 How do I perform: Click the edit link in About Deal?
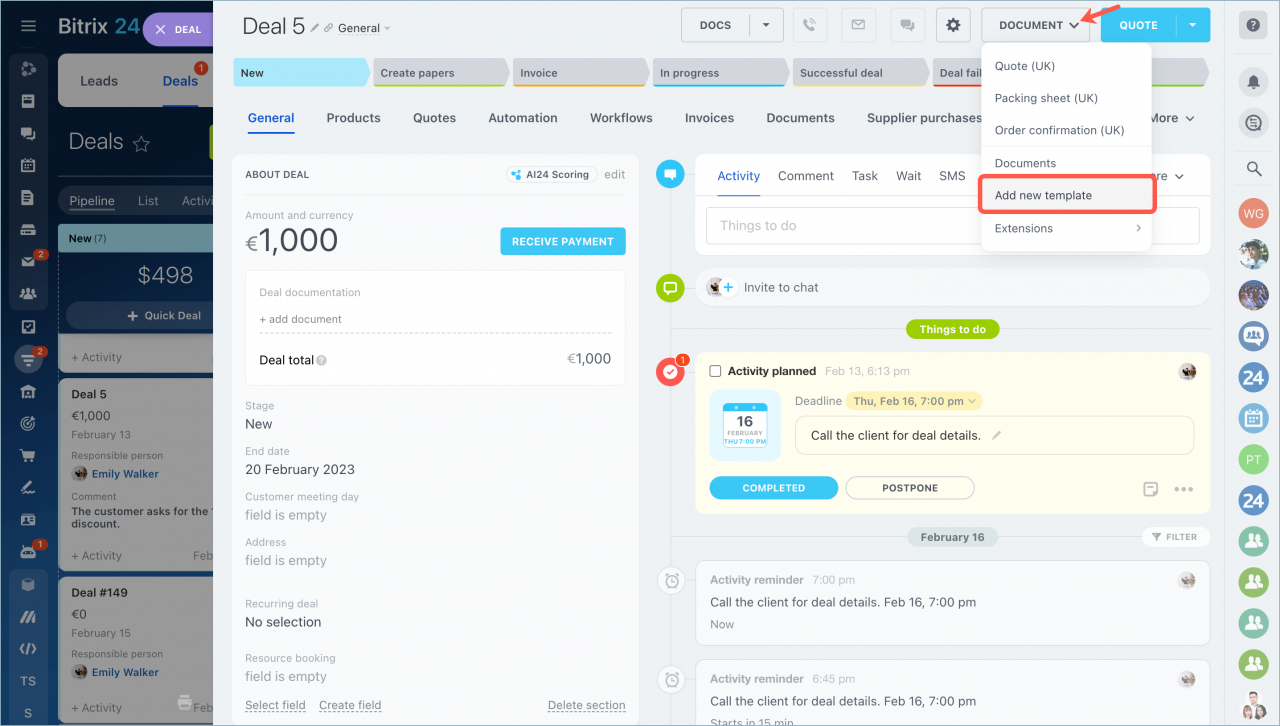tap(615, 174)
